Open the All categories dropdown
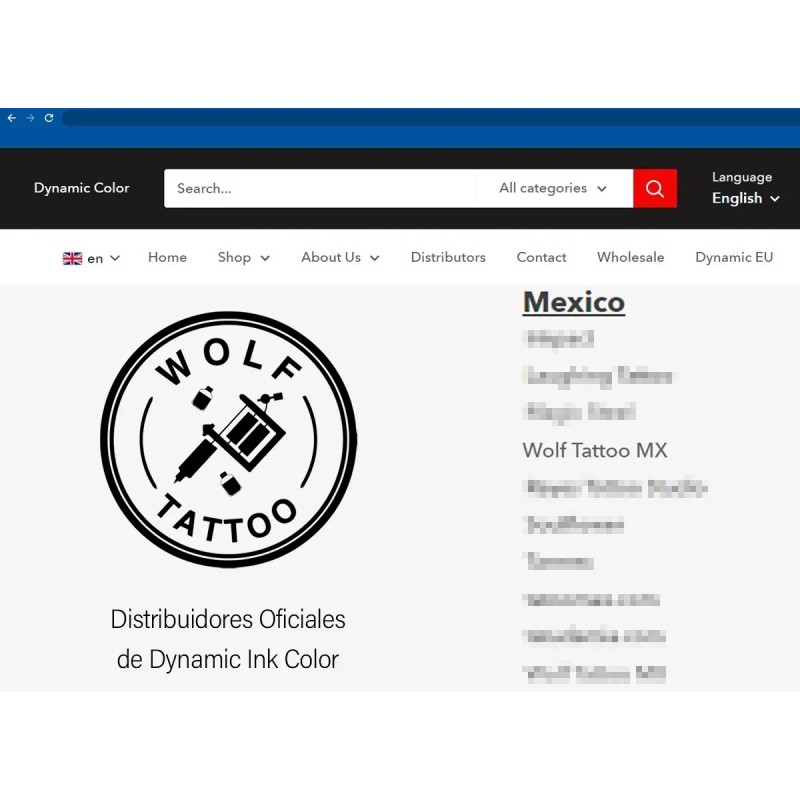The width and height of the screenshot is (800, 800). tap(553, 188)
